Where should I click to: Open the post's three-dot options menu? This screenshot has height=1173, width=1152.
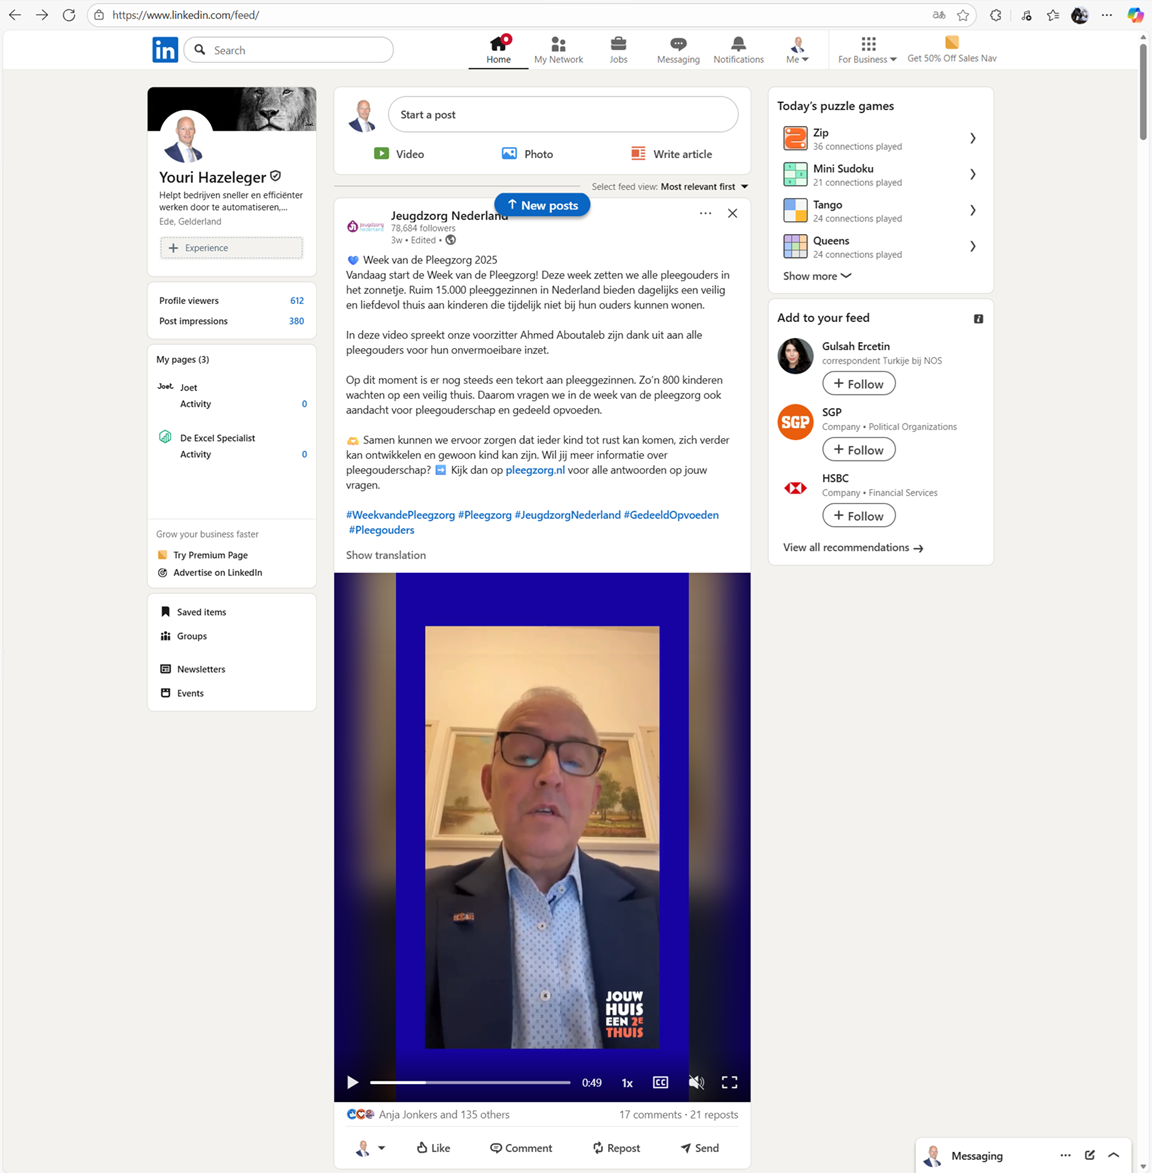tap(705, 213)
